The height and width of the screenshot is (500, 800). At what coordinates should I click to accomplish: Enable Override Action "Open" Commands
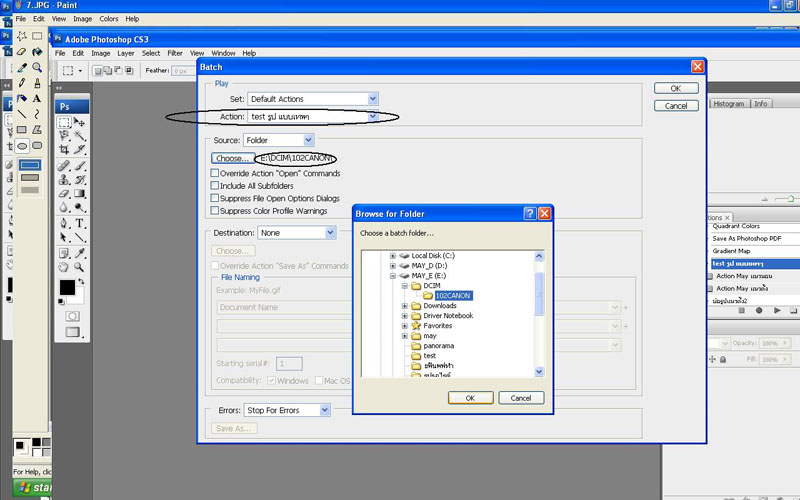point(215,173)
